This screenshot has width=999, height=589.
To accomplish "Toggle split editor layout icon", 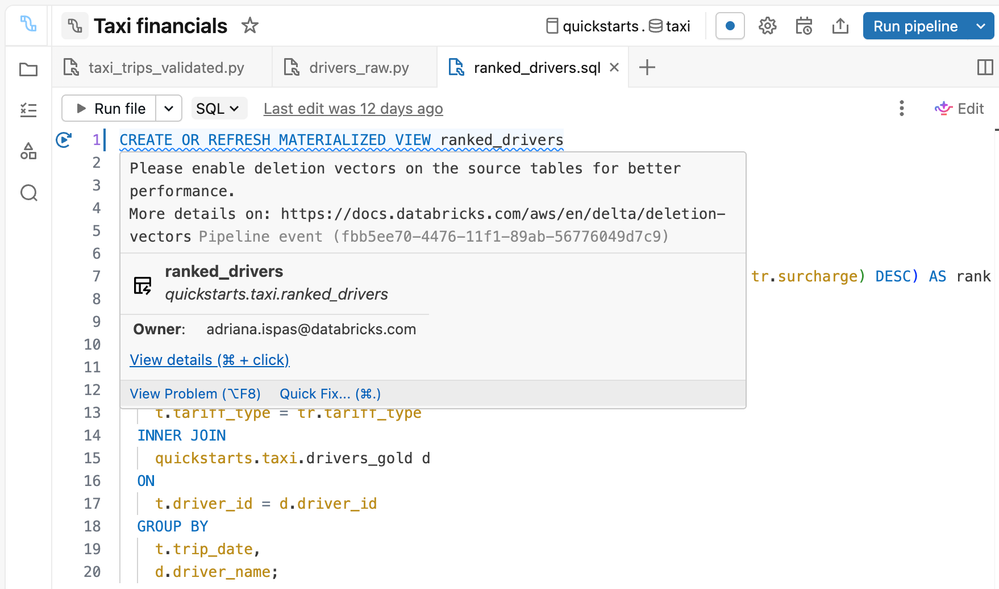I will pyautogui.click(x=985, y=67).
